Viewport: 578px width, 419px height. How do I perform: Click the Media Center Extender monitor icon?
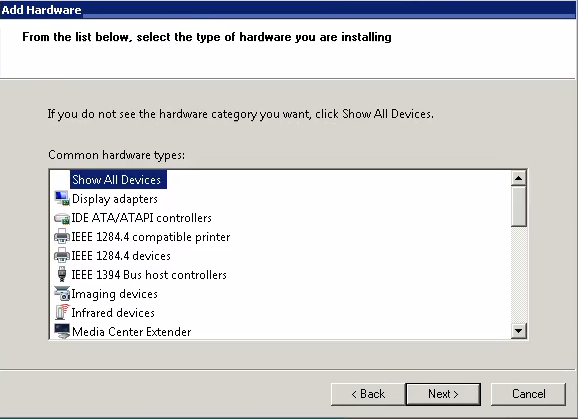click(62, 331)
